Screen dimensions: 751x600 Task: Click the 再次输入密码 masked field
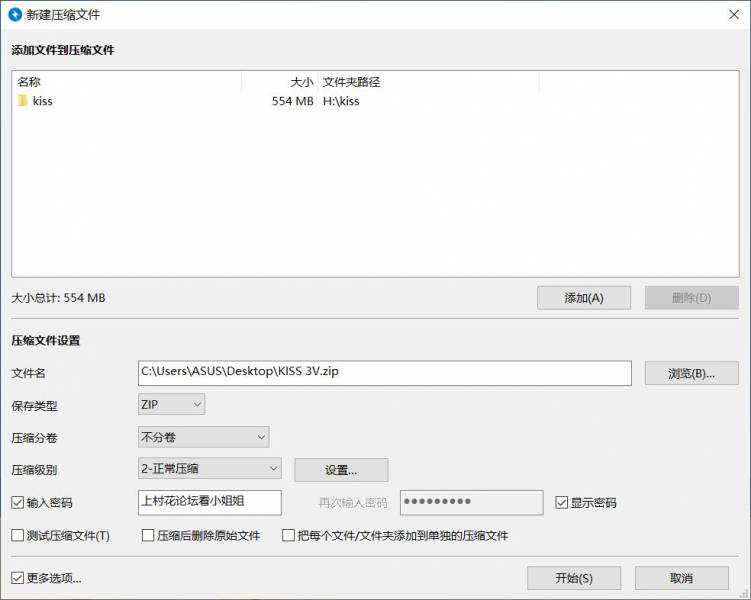472,502
